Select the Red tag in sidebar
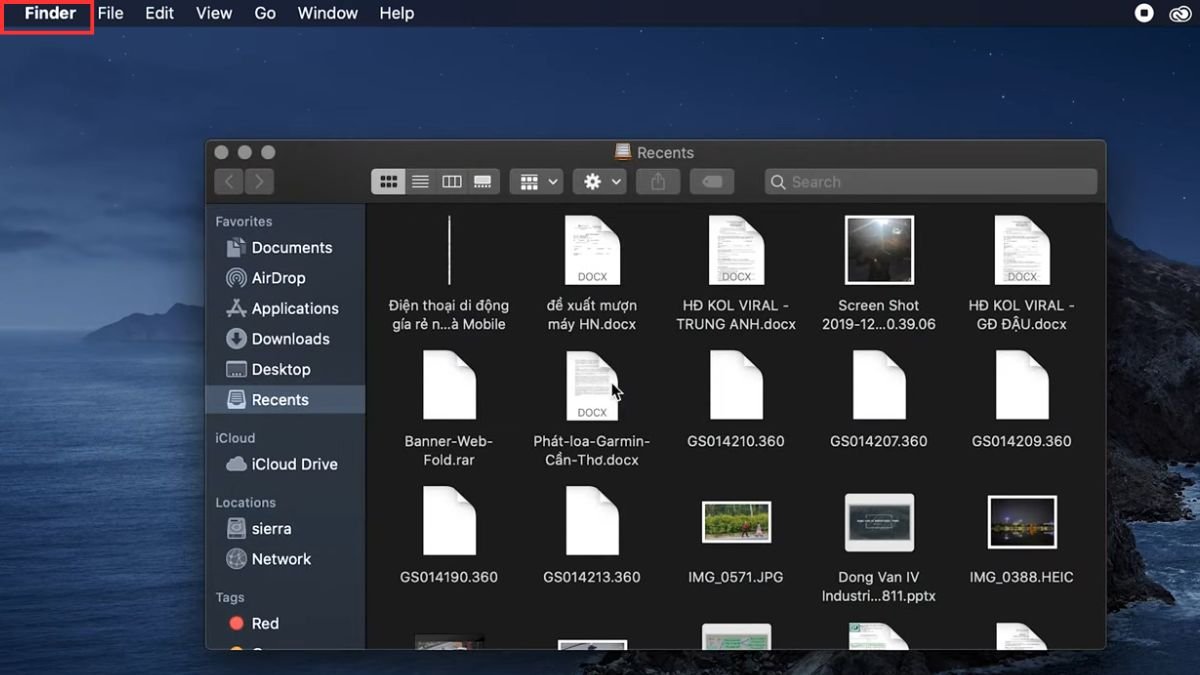1200x675 pixels. [264, 623]
